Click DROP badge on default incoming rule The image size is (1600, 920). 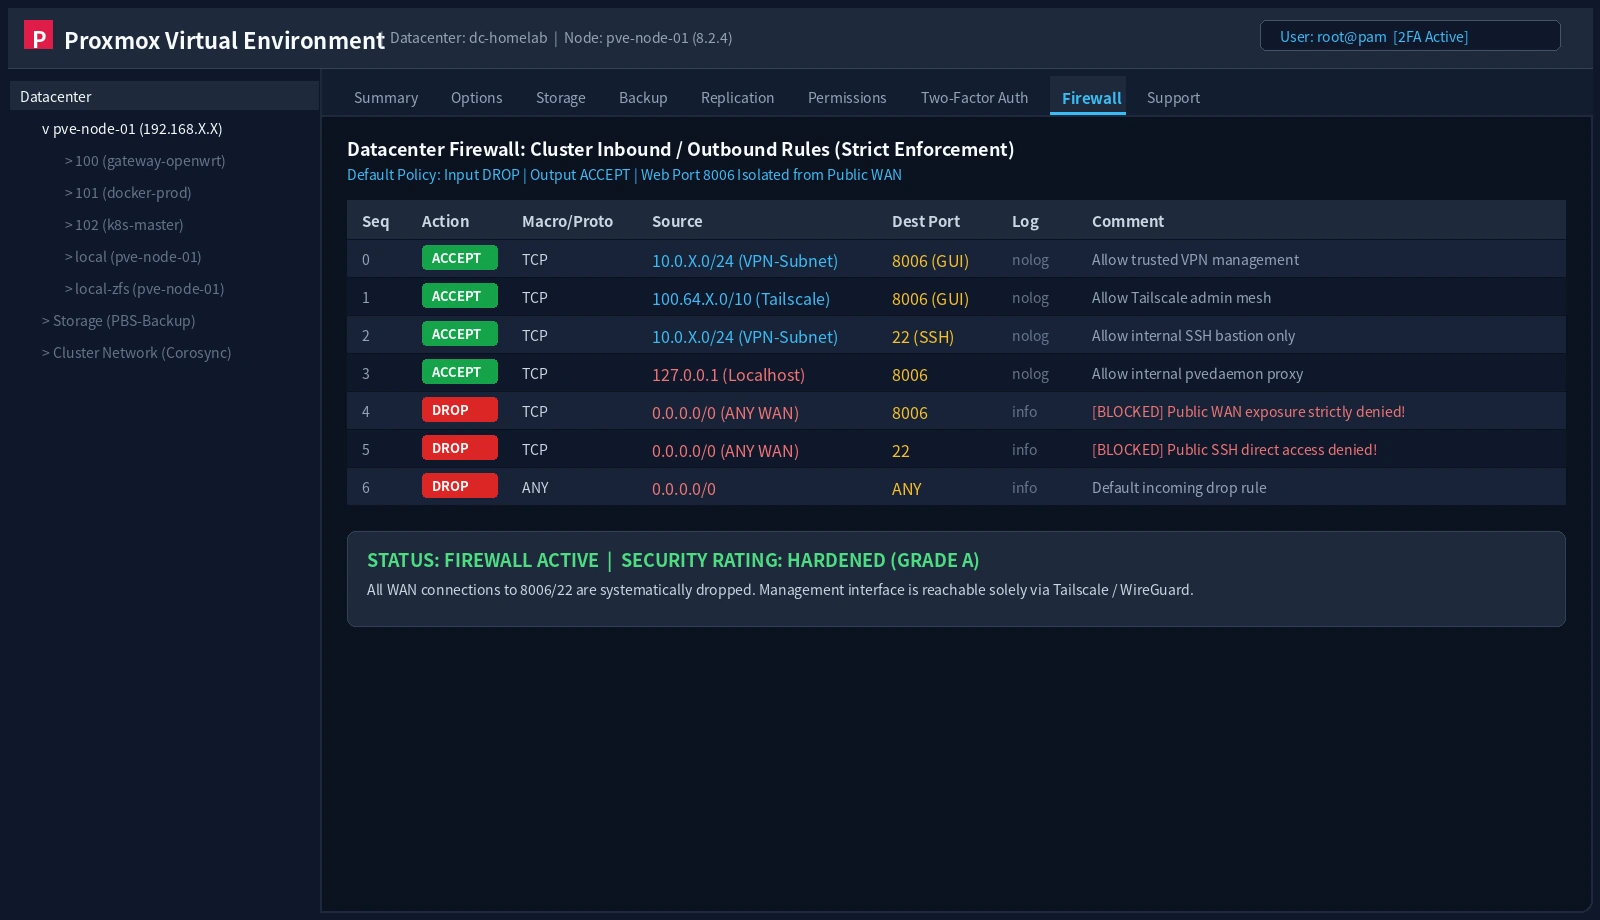point(460,486)
